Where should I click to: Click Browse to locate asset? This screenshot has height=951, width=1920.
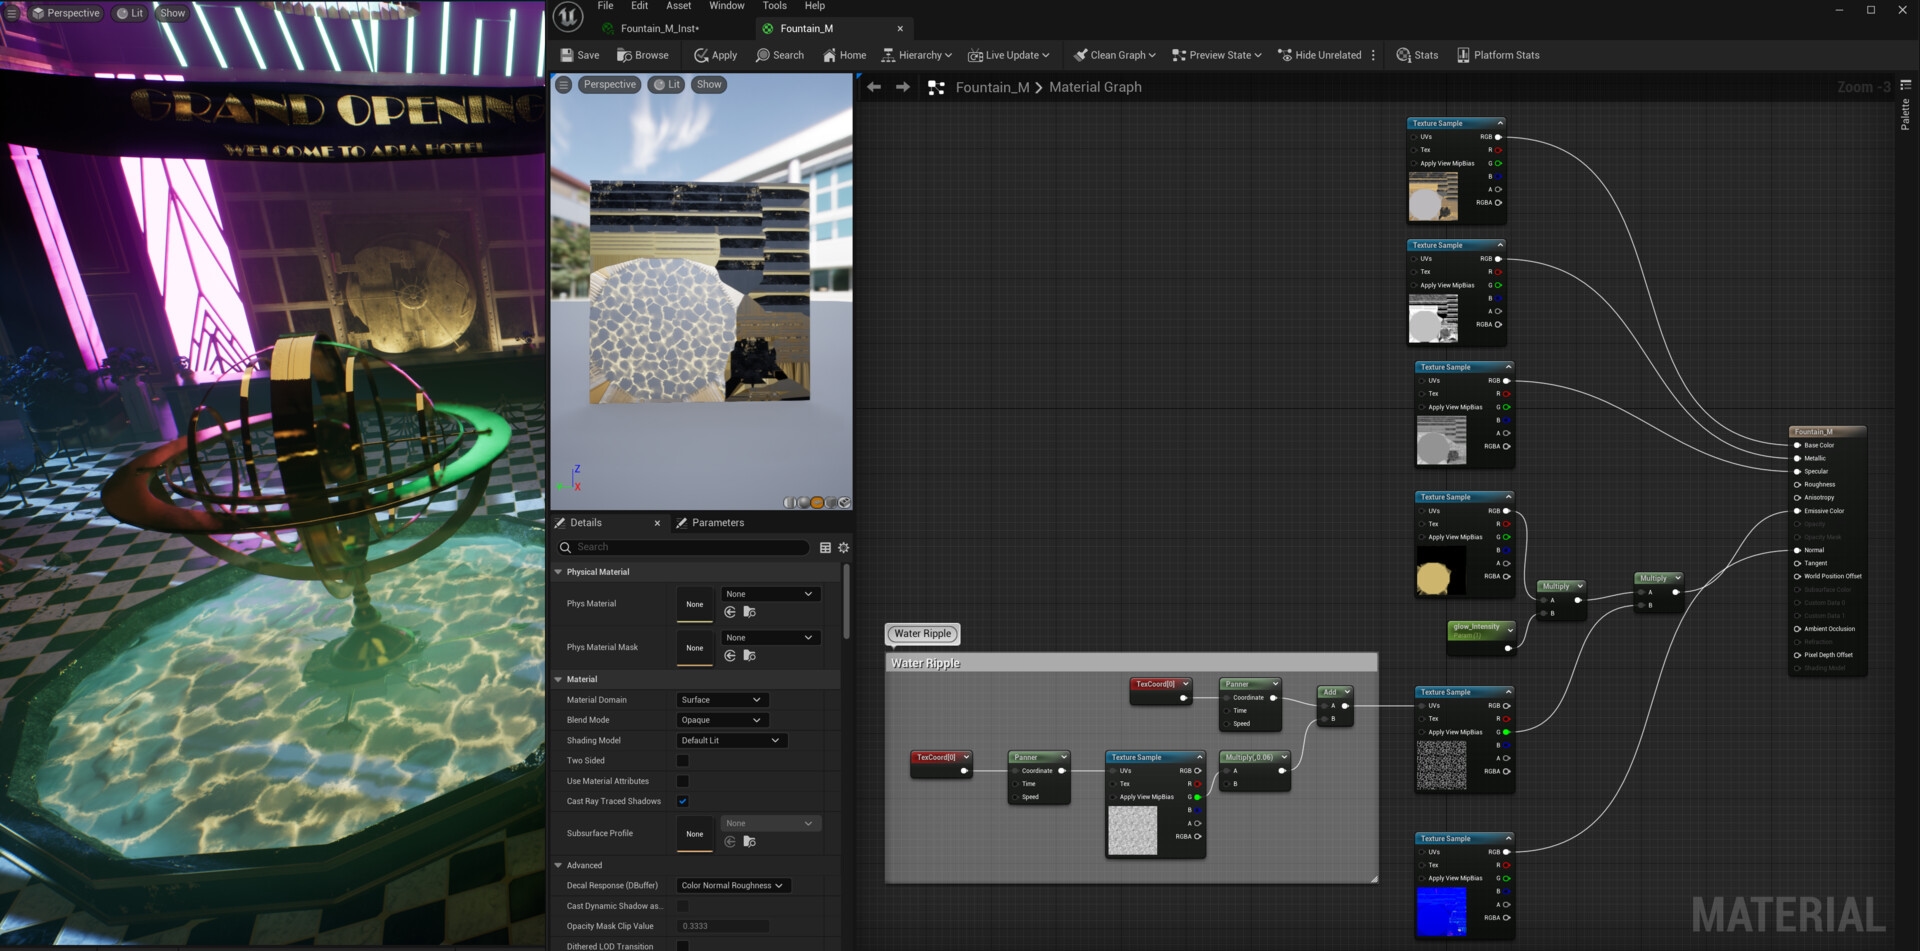(642, 55)
